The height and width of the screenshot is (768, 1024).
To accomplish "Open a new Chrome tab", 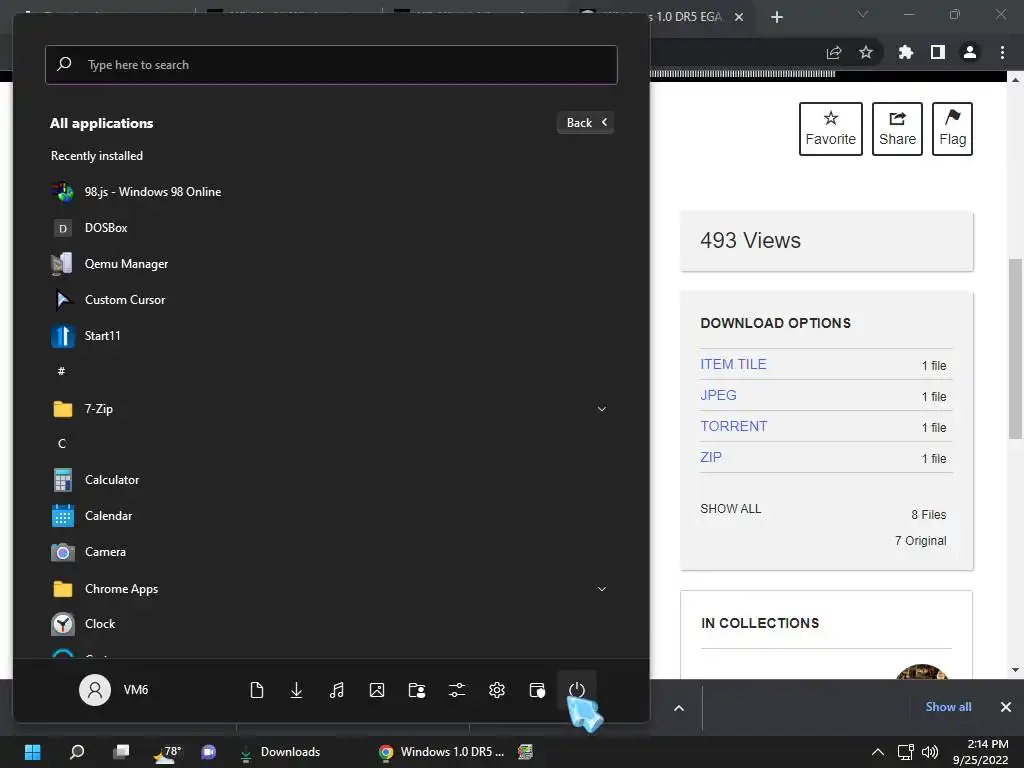I will 776,17.
